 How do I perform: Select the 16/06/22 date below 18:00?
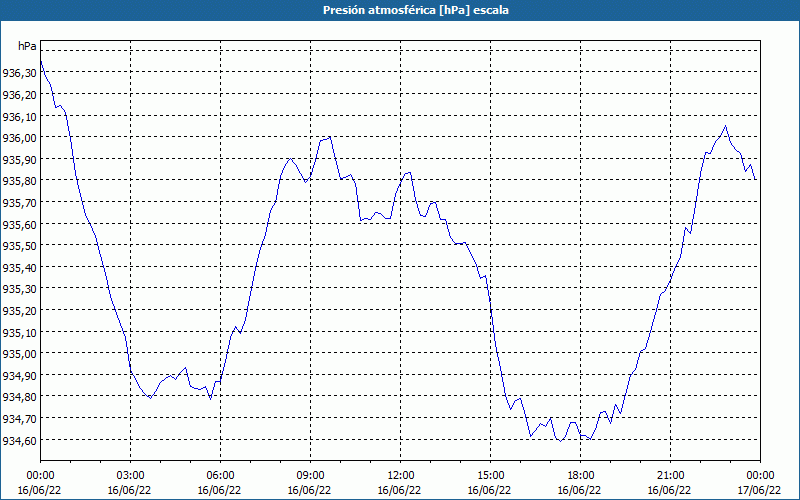(x=579, y=490)
